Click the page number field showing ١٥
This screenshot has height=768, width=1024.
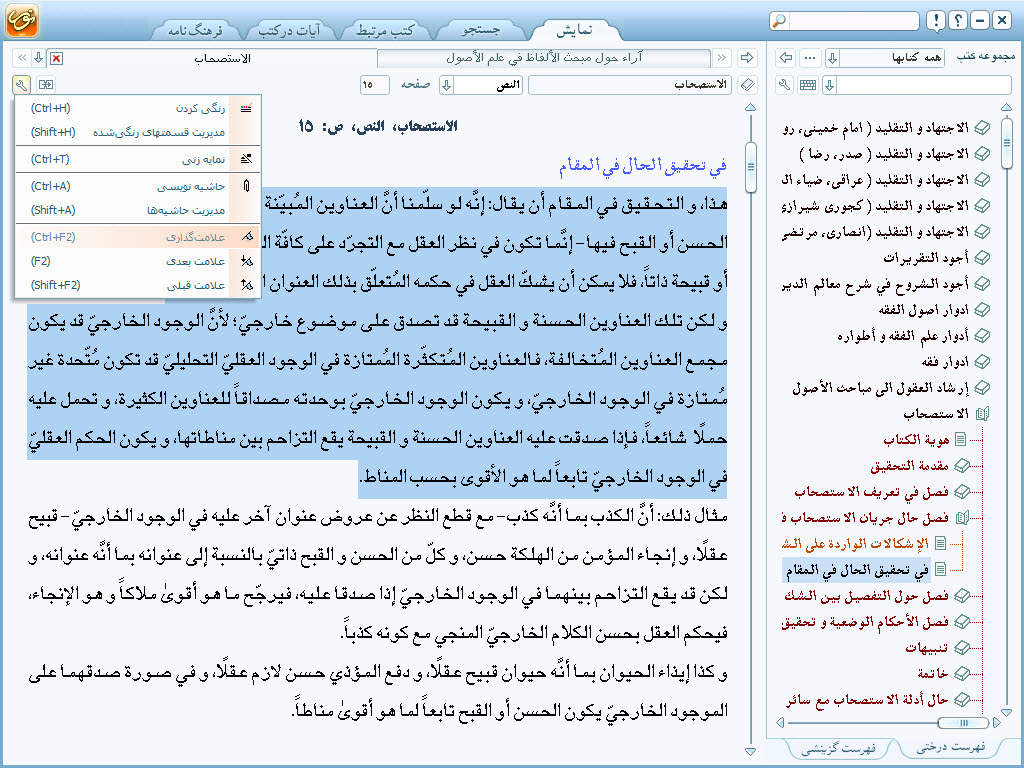374,85
